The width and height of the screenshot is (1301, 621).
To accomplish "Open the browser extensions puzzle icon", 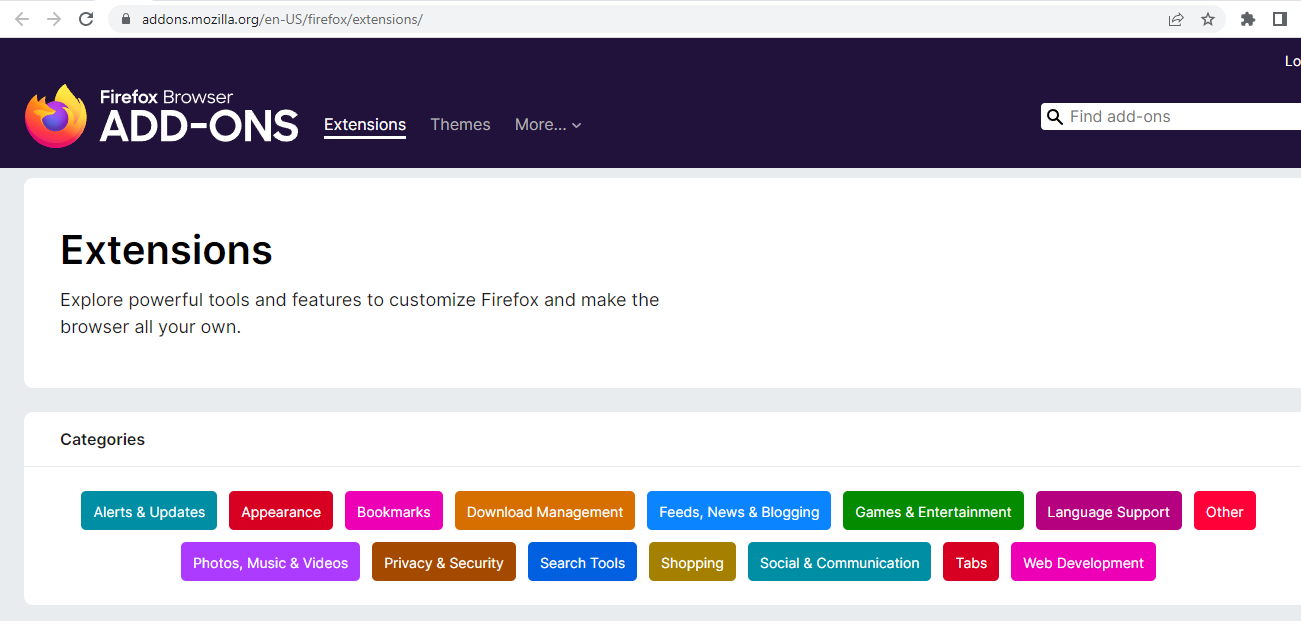I will coord(1247,19).
